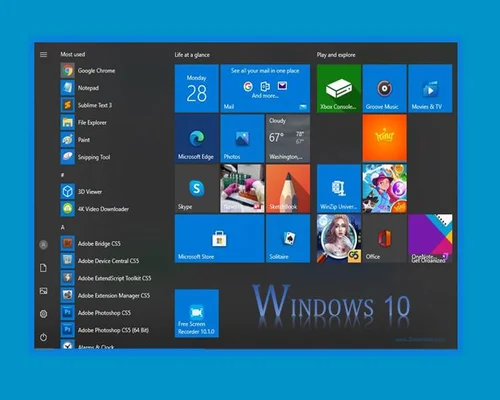Open the Calendar tile showing Monday 28

click(x=197, y=88)
